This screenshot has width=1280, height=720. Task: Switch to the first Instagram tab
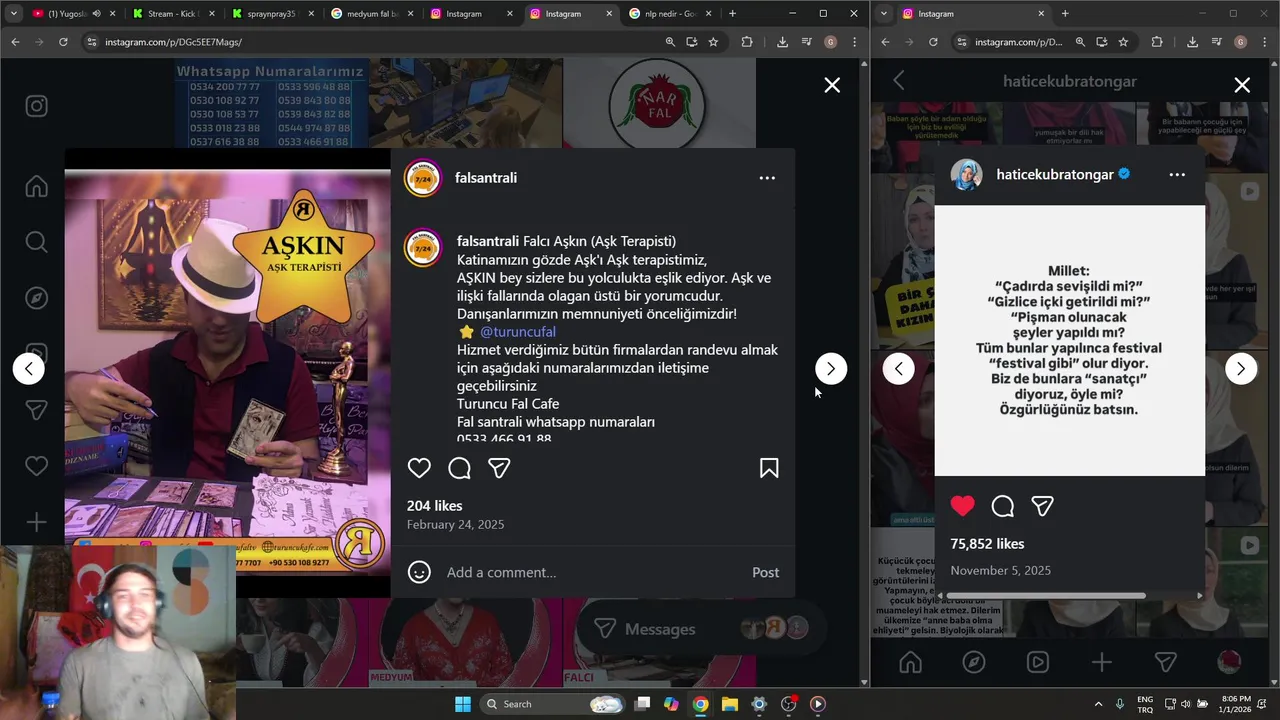[x=470, y=14]
